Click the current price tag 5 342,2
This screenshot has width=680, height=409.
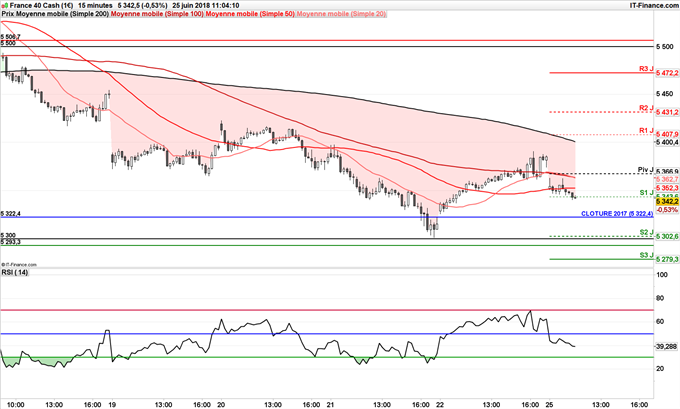pos(667,202)
